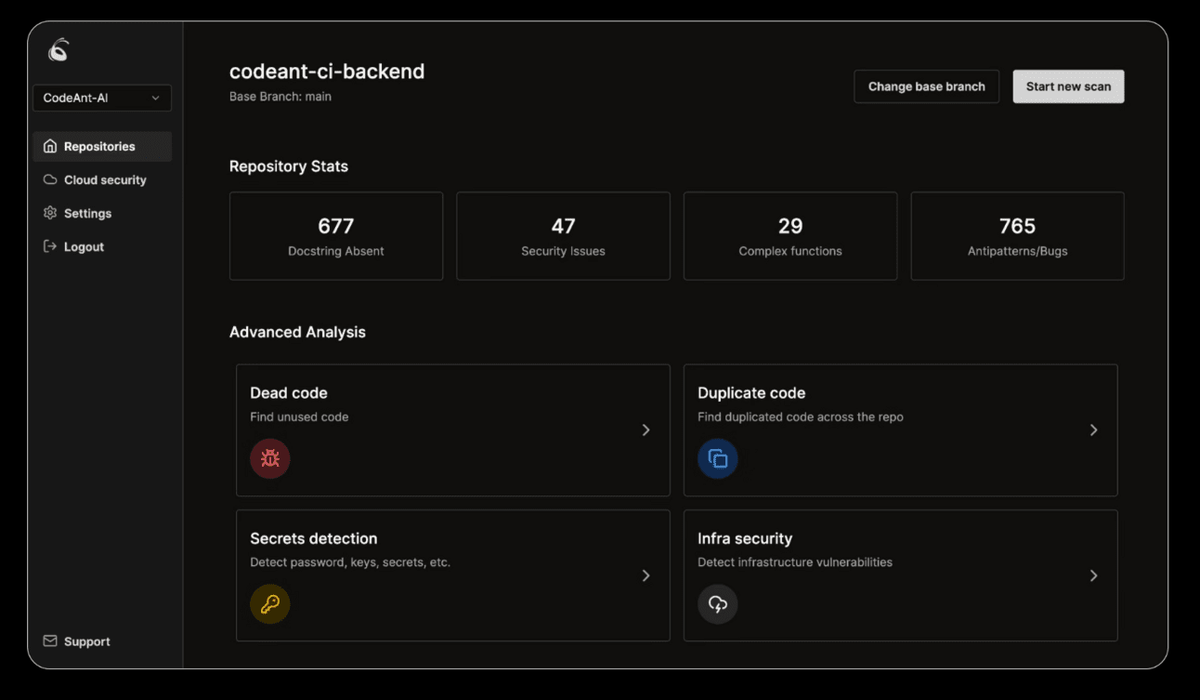Screen dimensions: 1200x700
Task: Click the Start new scan button
Action: (x=1068, y=87)
